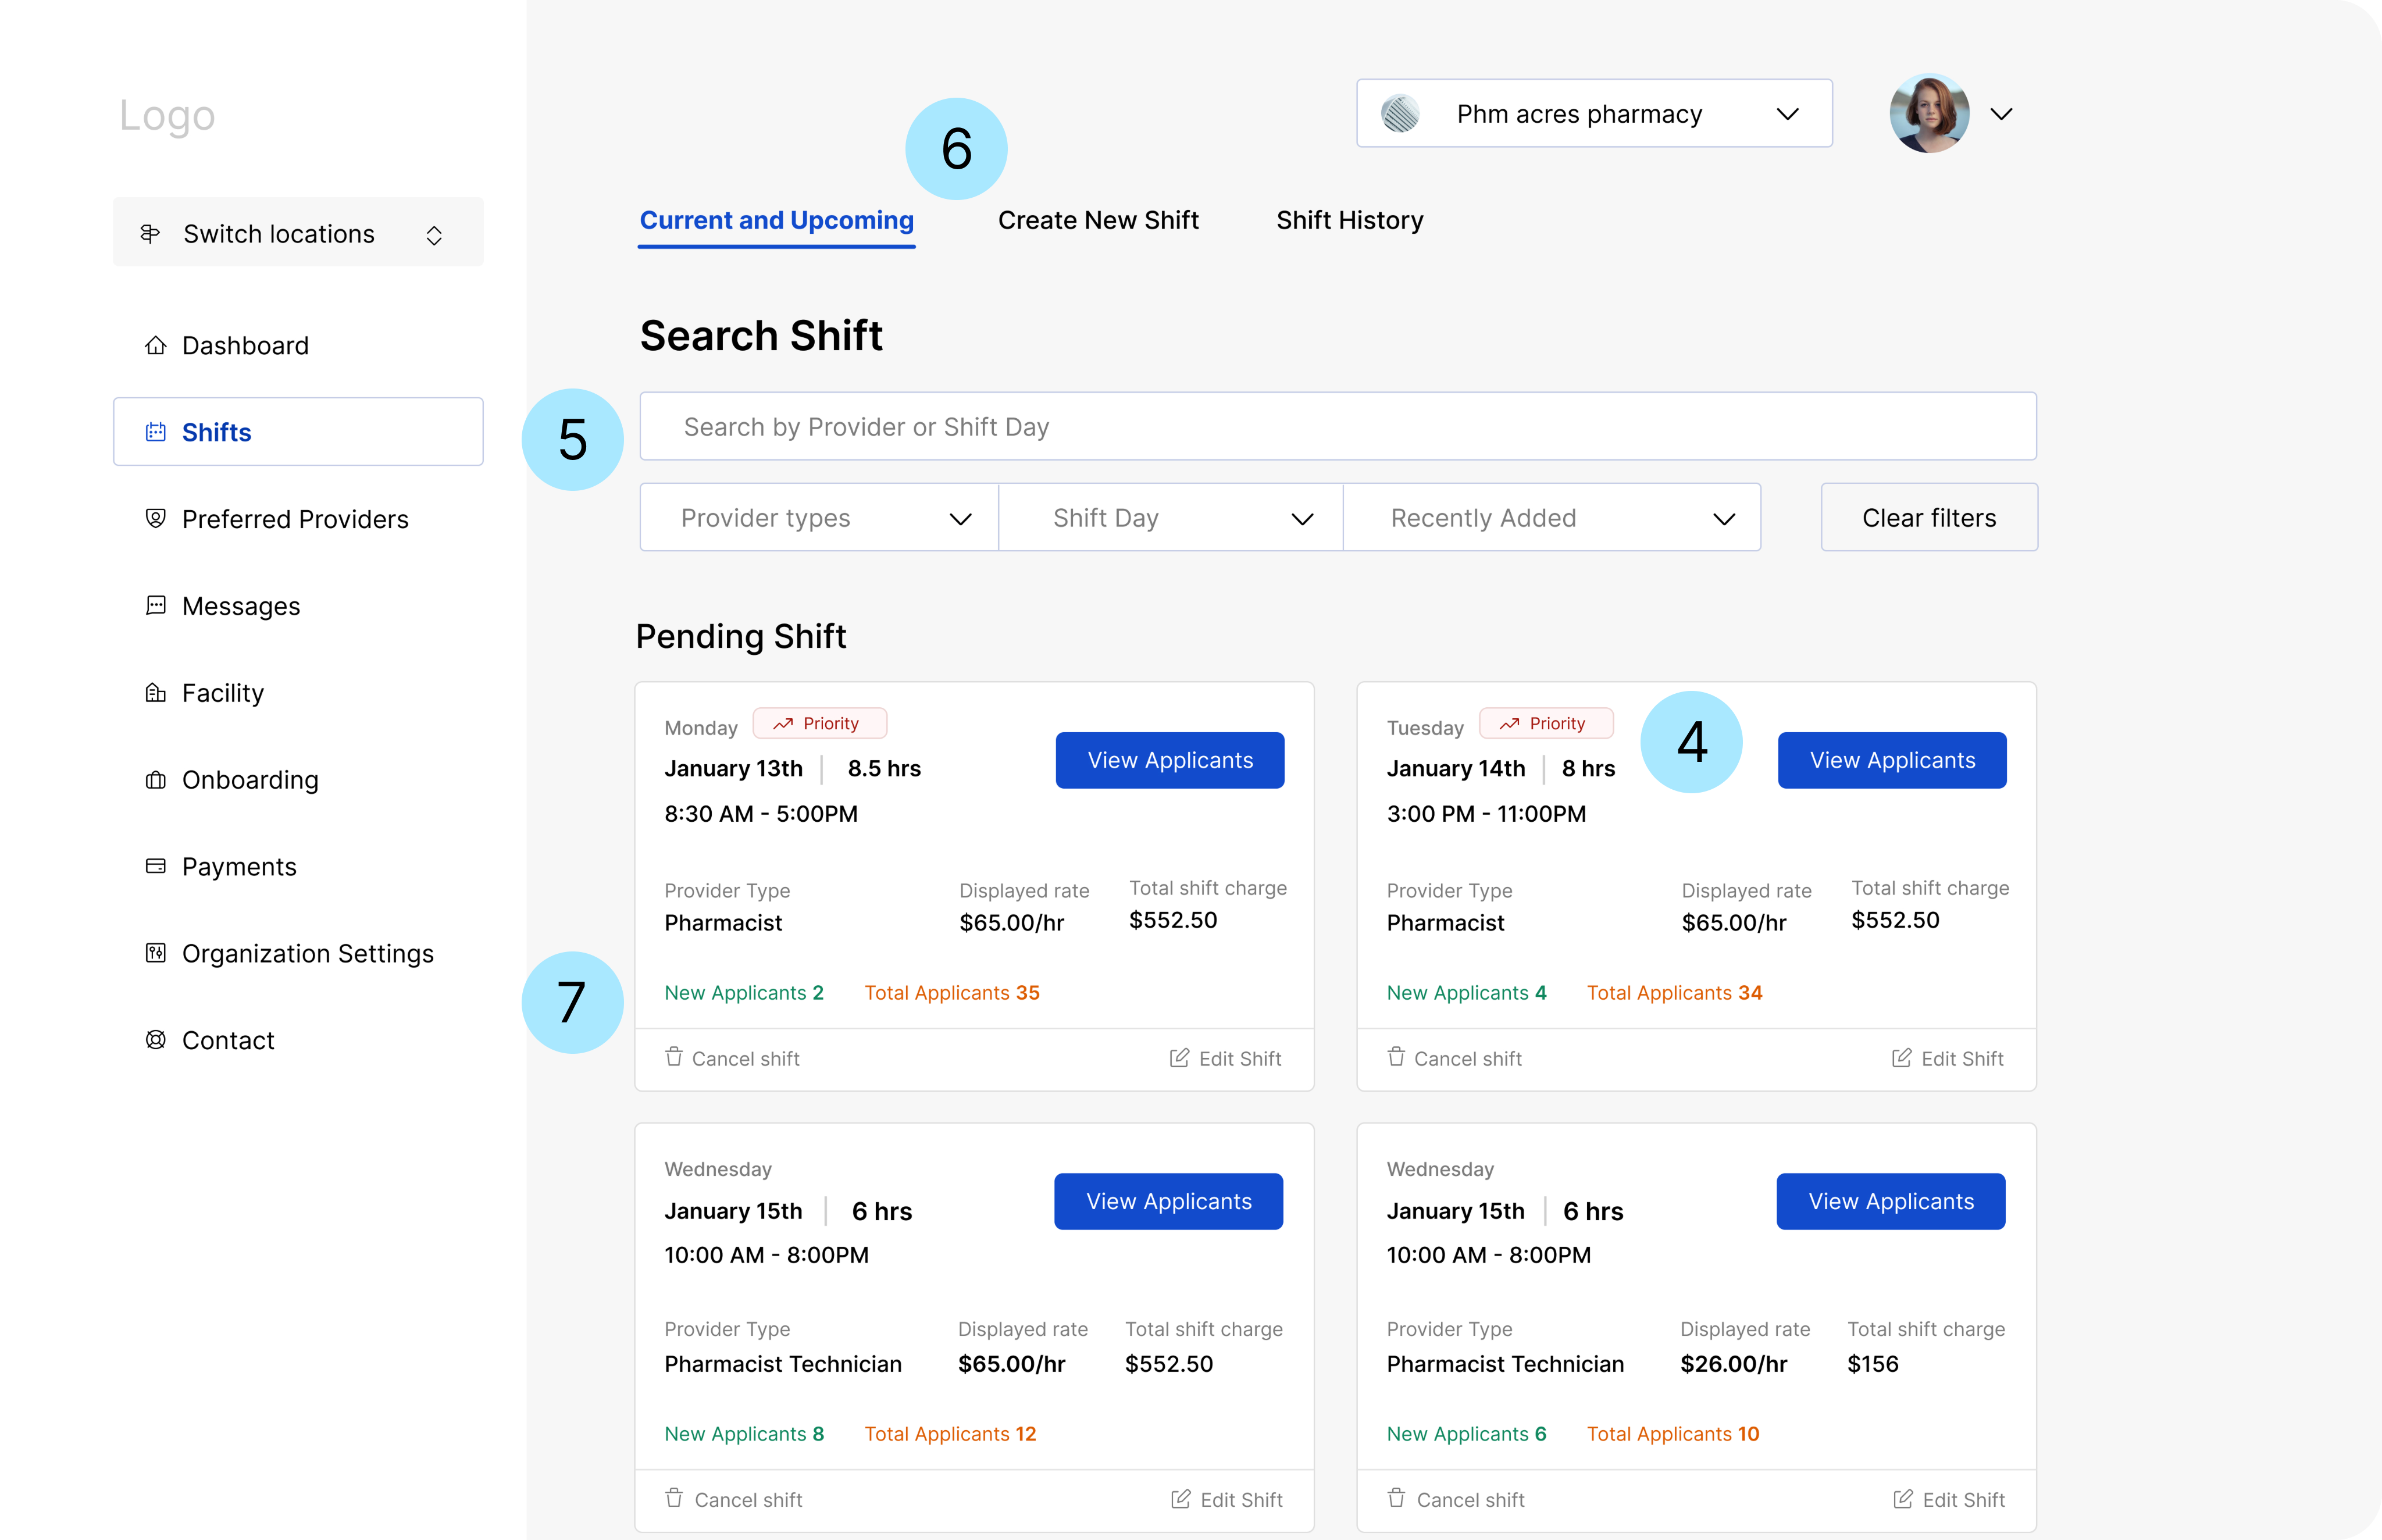The height and width of the screenshot is (1540, 2382).
Task: Click the Messages chat icon
Action: click(155, 605)
